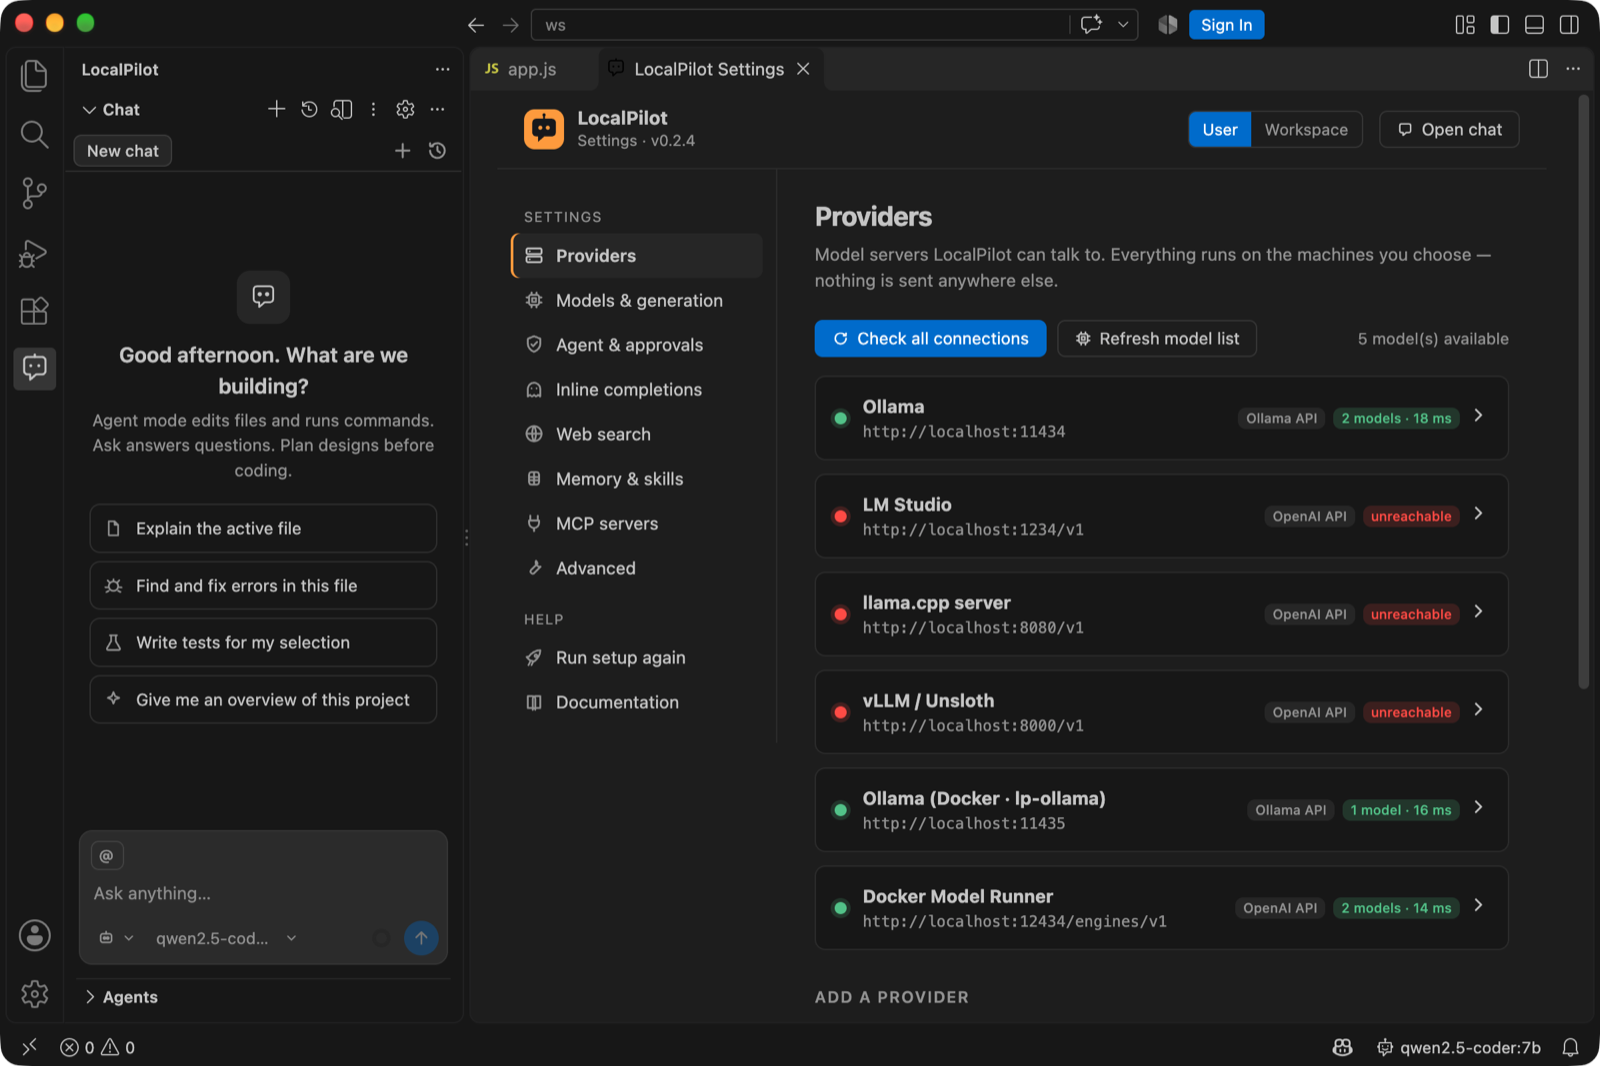Click the history icon beside New chat tab

click(x=437, y=151)
